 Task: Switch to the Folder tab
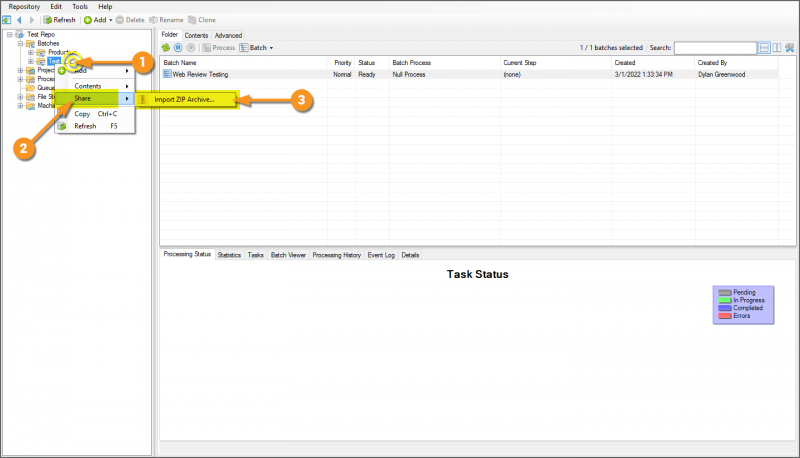click(169, 35)
